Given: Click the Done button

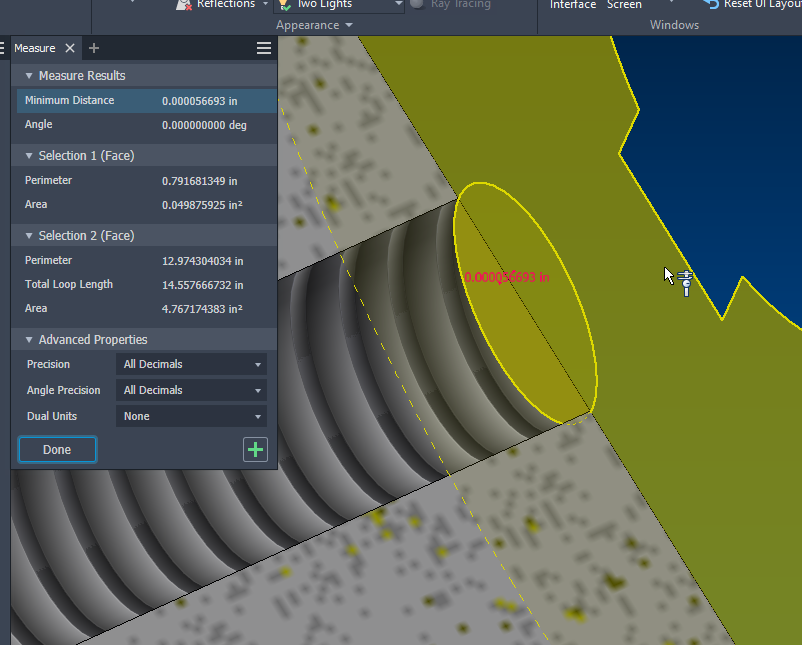Looking at the screenshot, I should point(56,449).
